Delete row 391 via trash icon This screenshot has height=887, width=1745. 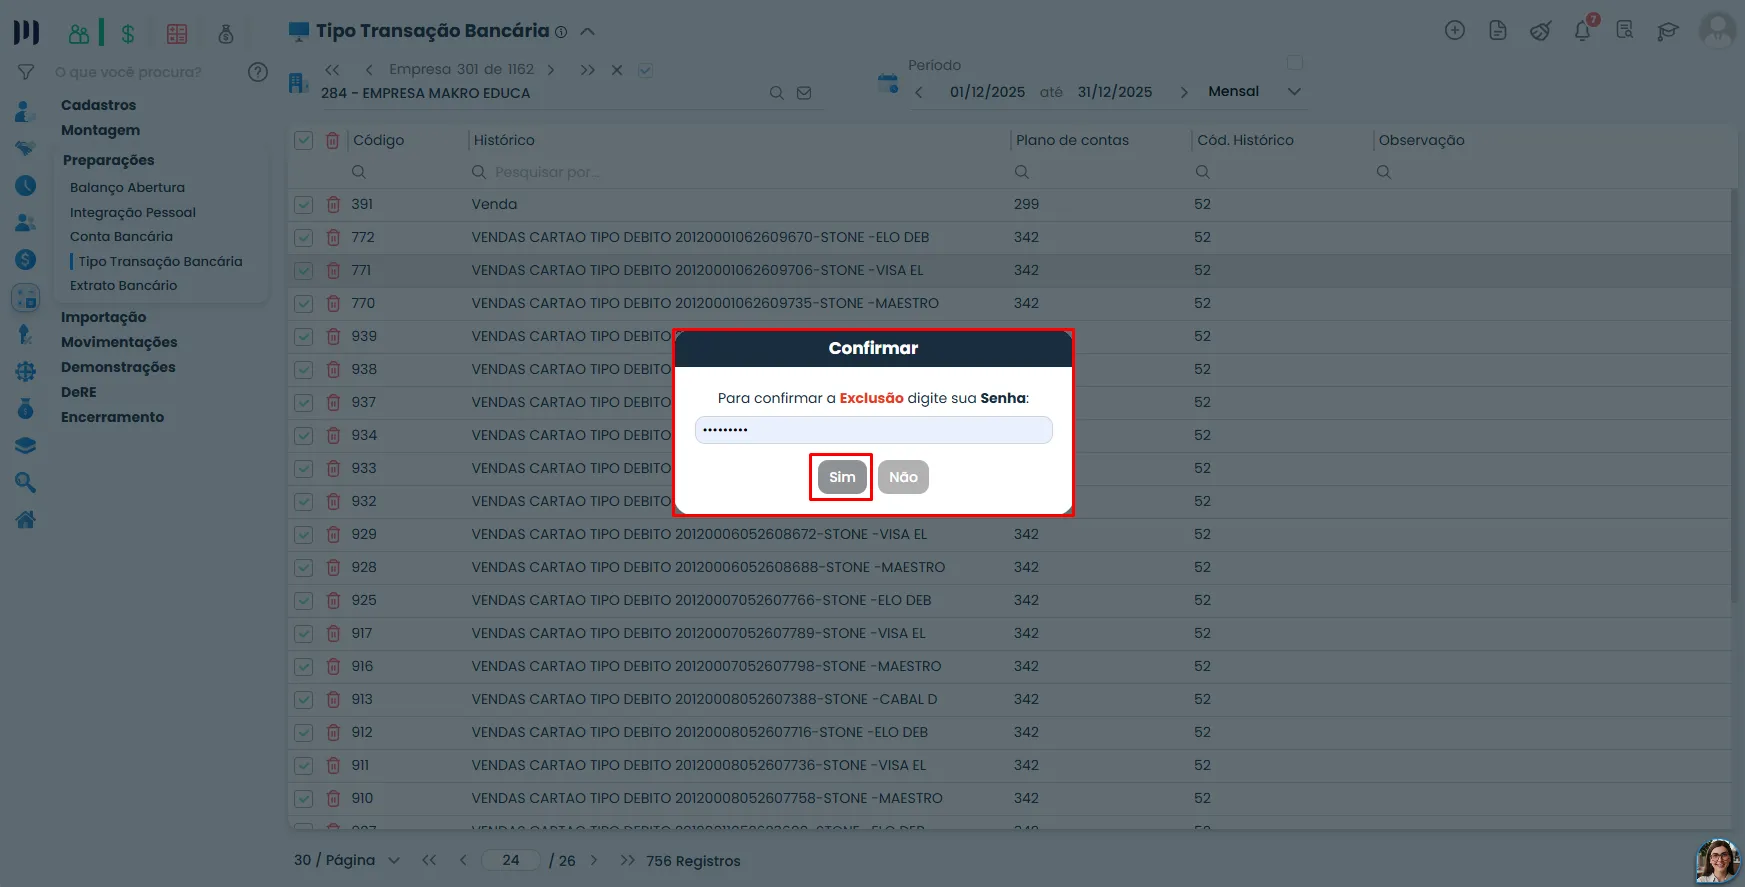click(x=333, y=204)
